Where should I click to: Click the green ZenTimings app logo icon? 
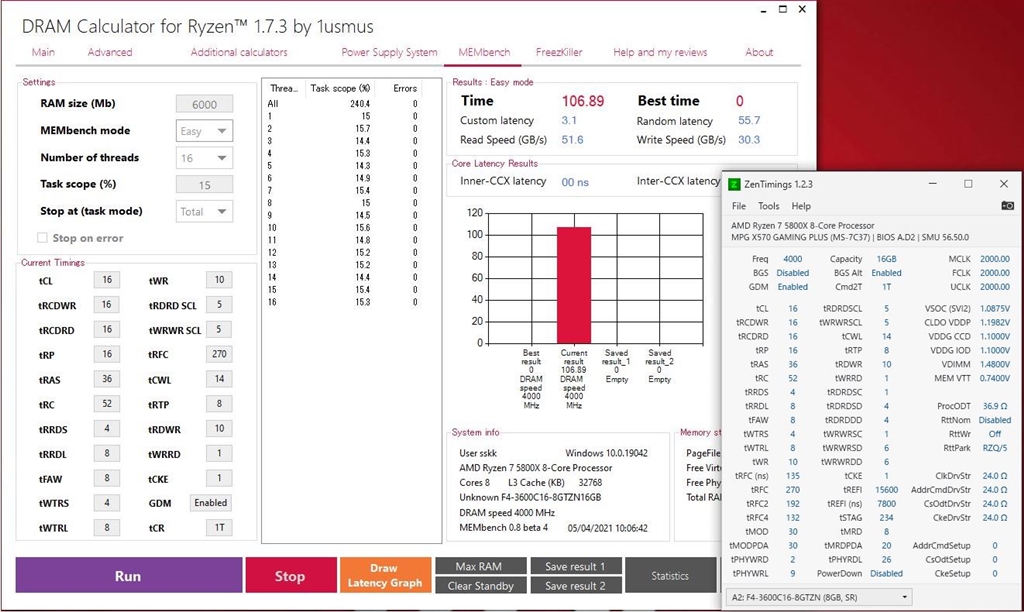point(734,184)
